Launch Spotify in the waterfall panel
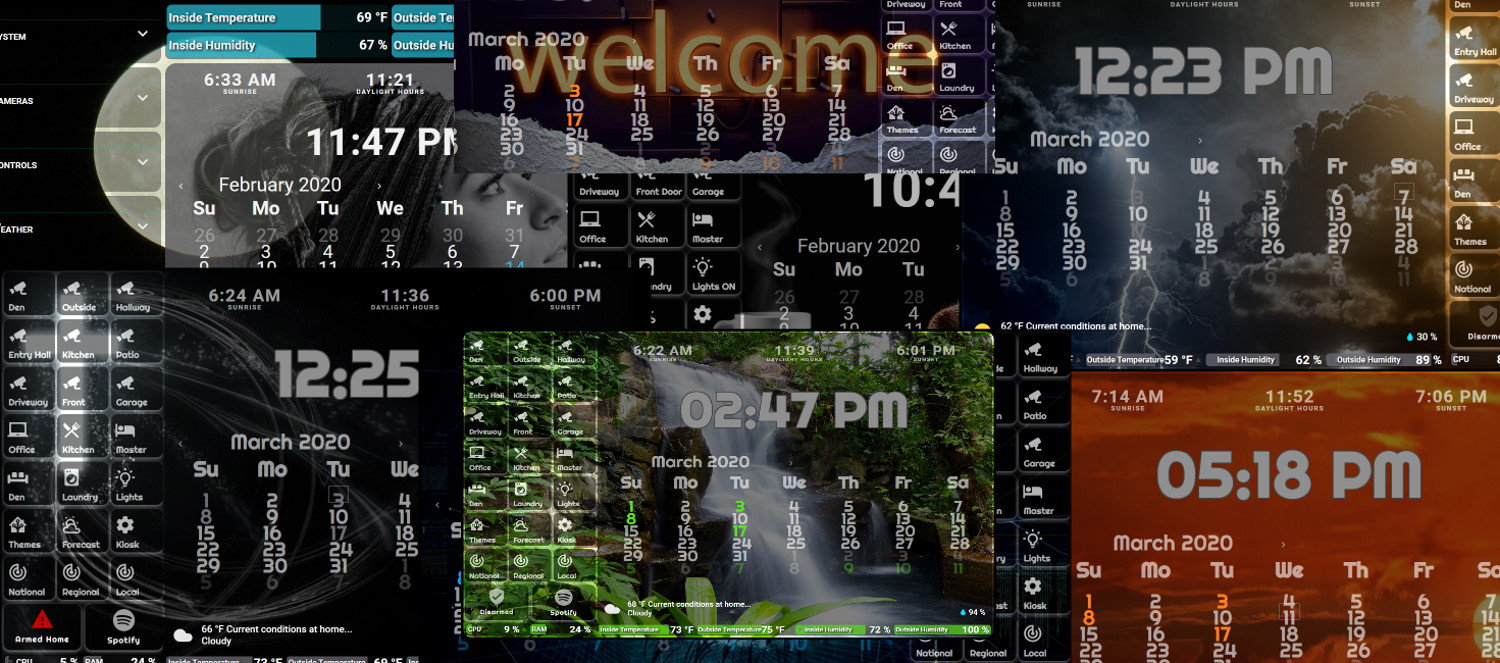 coord(563,601)
